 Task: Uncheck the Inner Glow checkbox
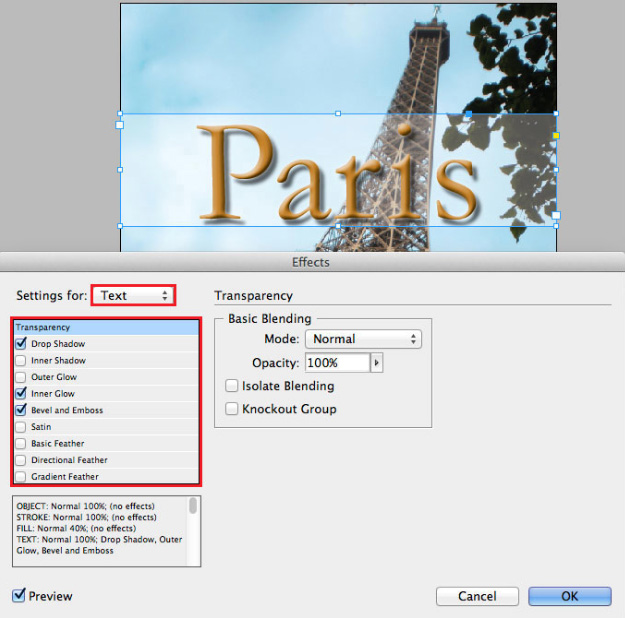(21, 394)
